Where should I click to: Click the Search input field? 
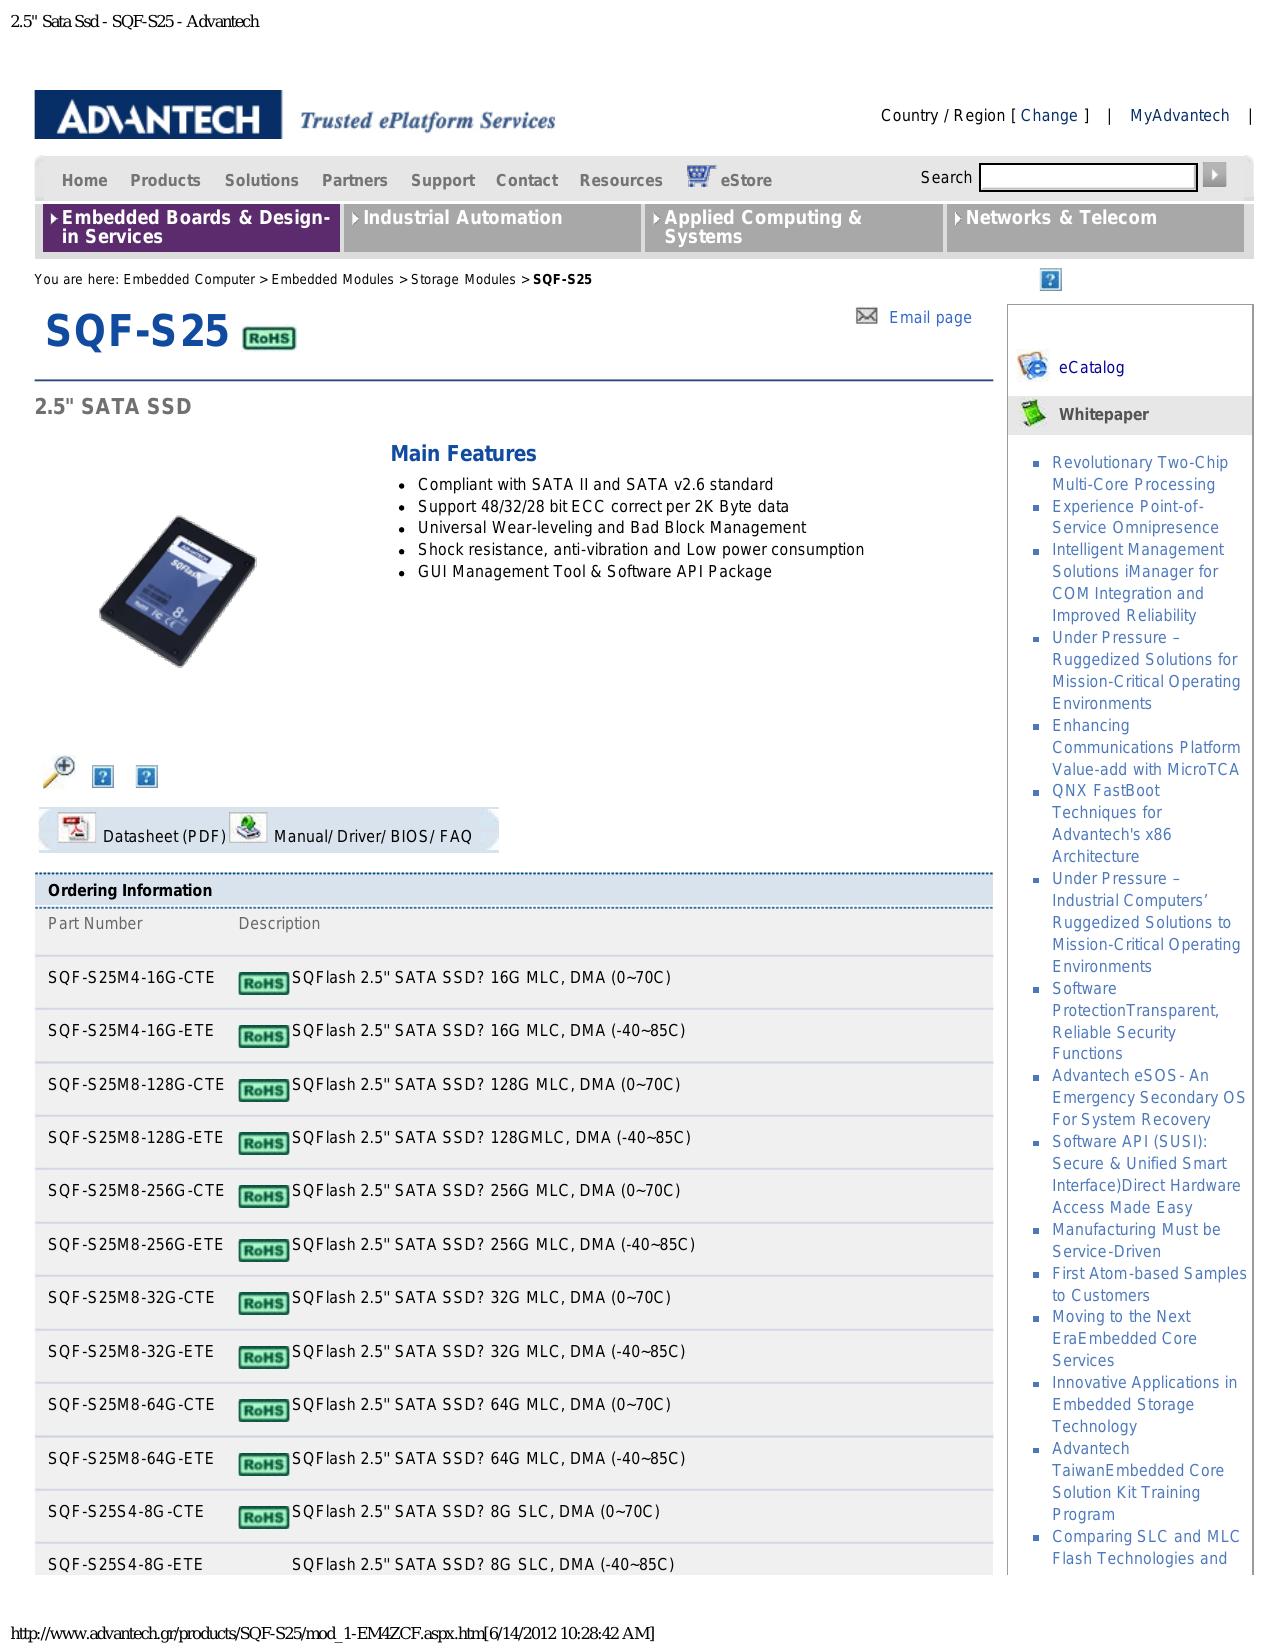[1088, 177]
